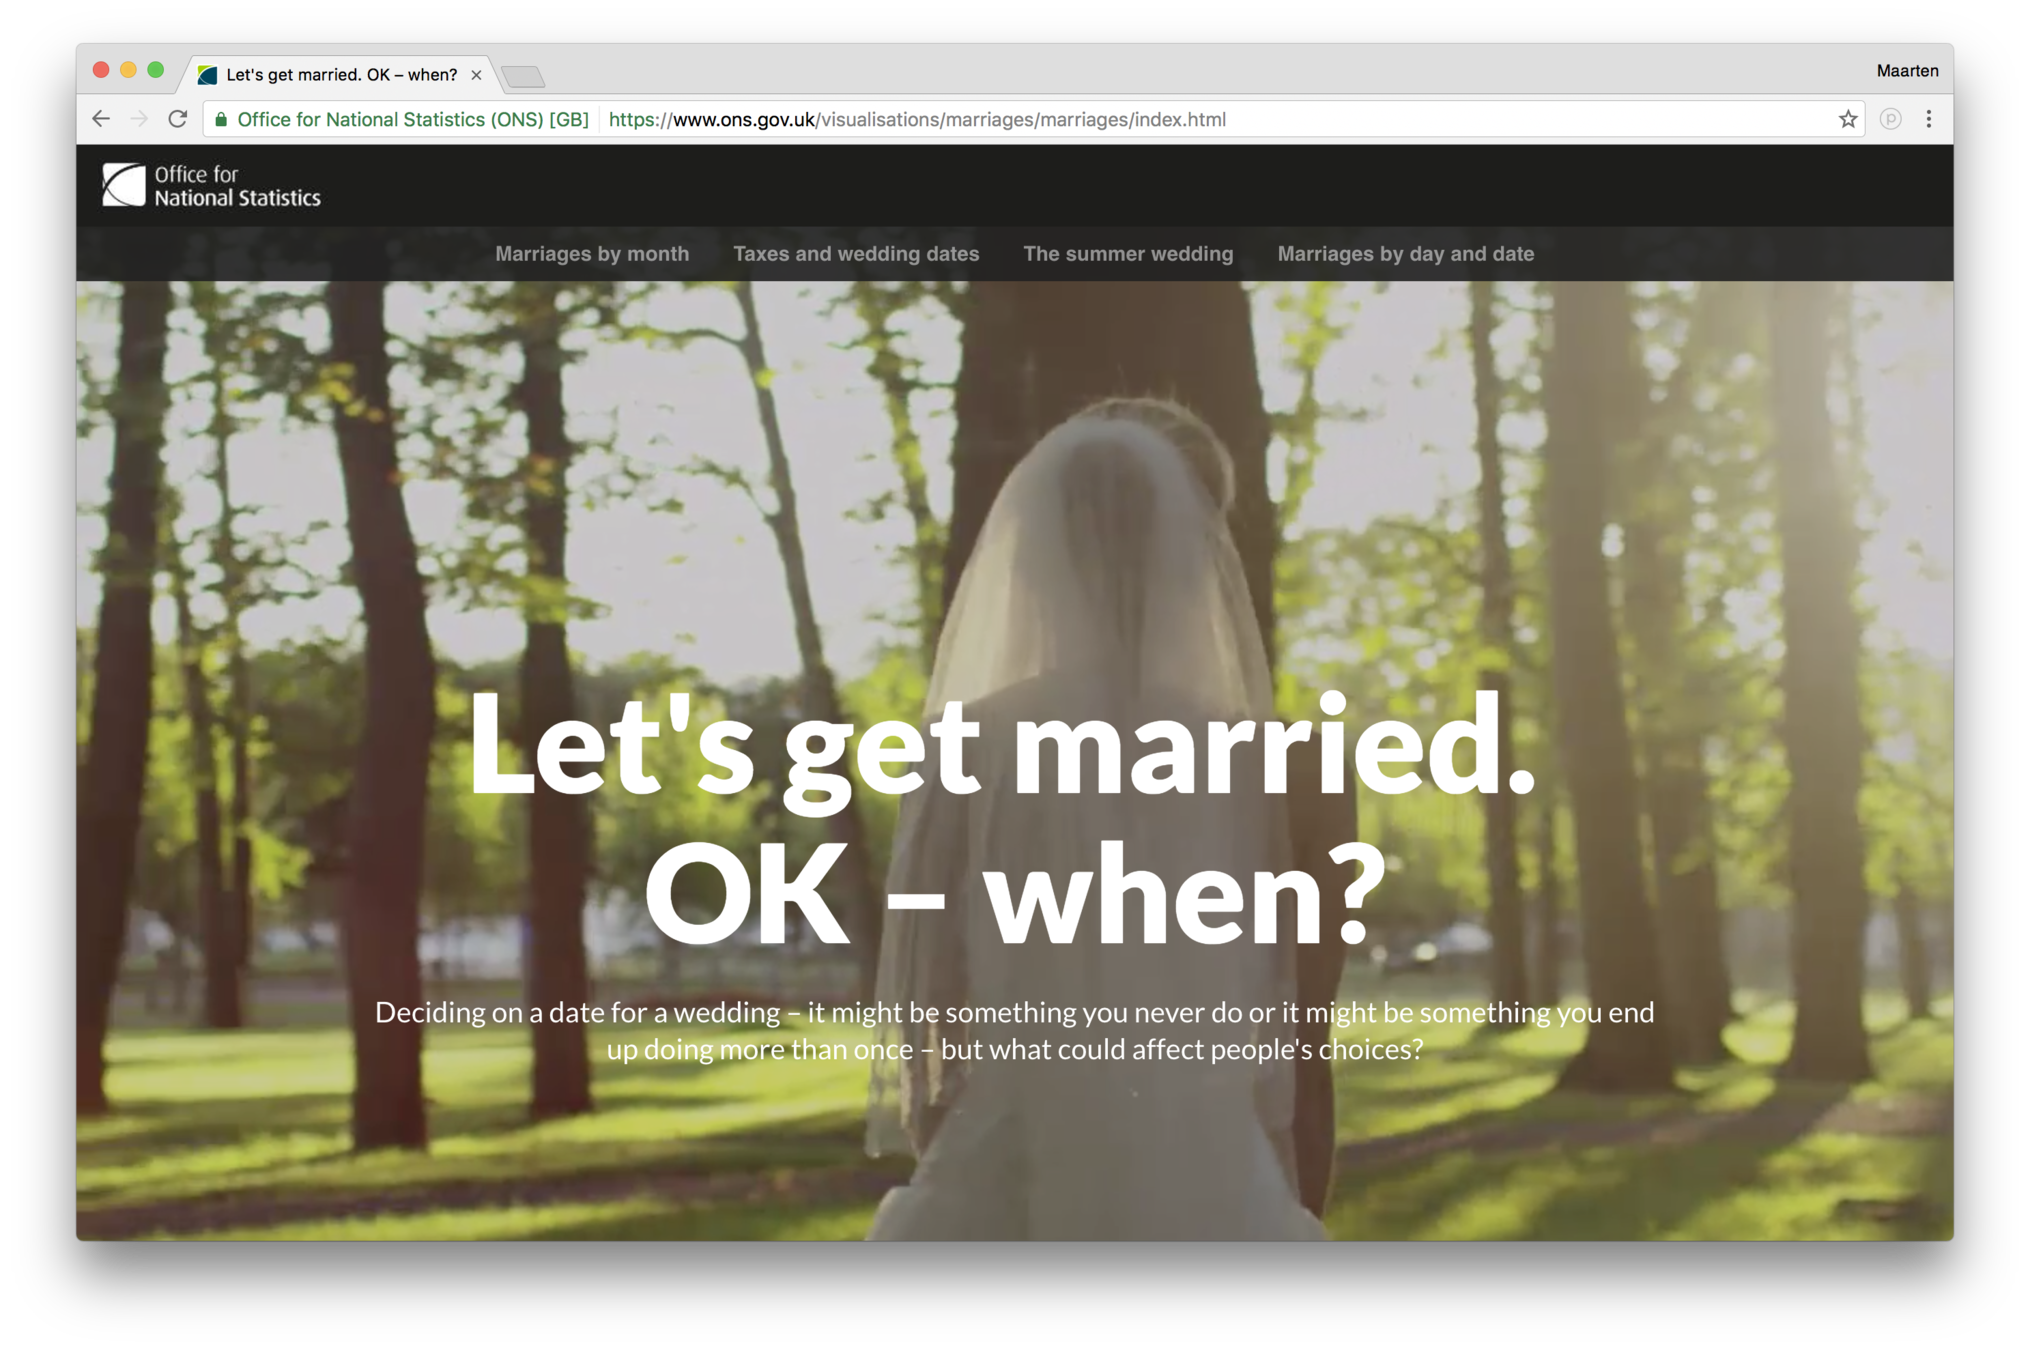Reload the page with refresh icon
The image size is (2030, 1350).
178,119
